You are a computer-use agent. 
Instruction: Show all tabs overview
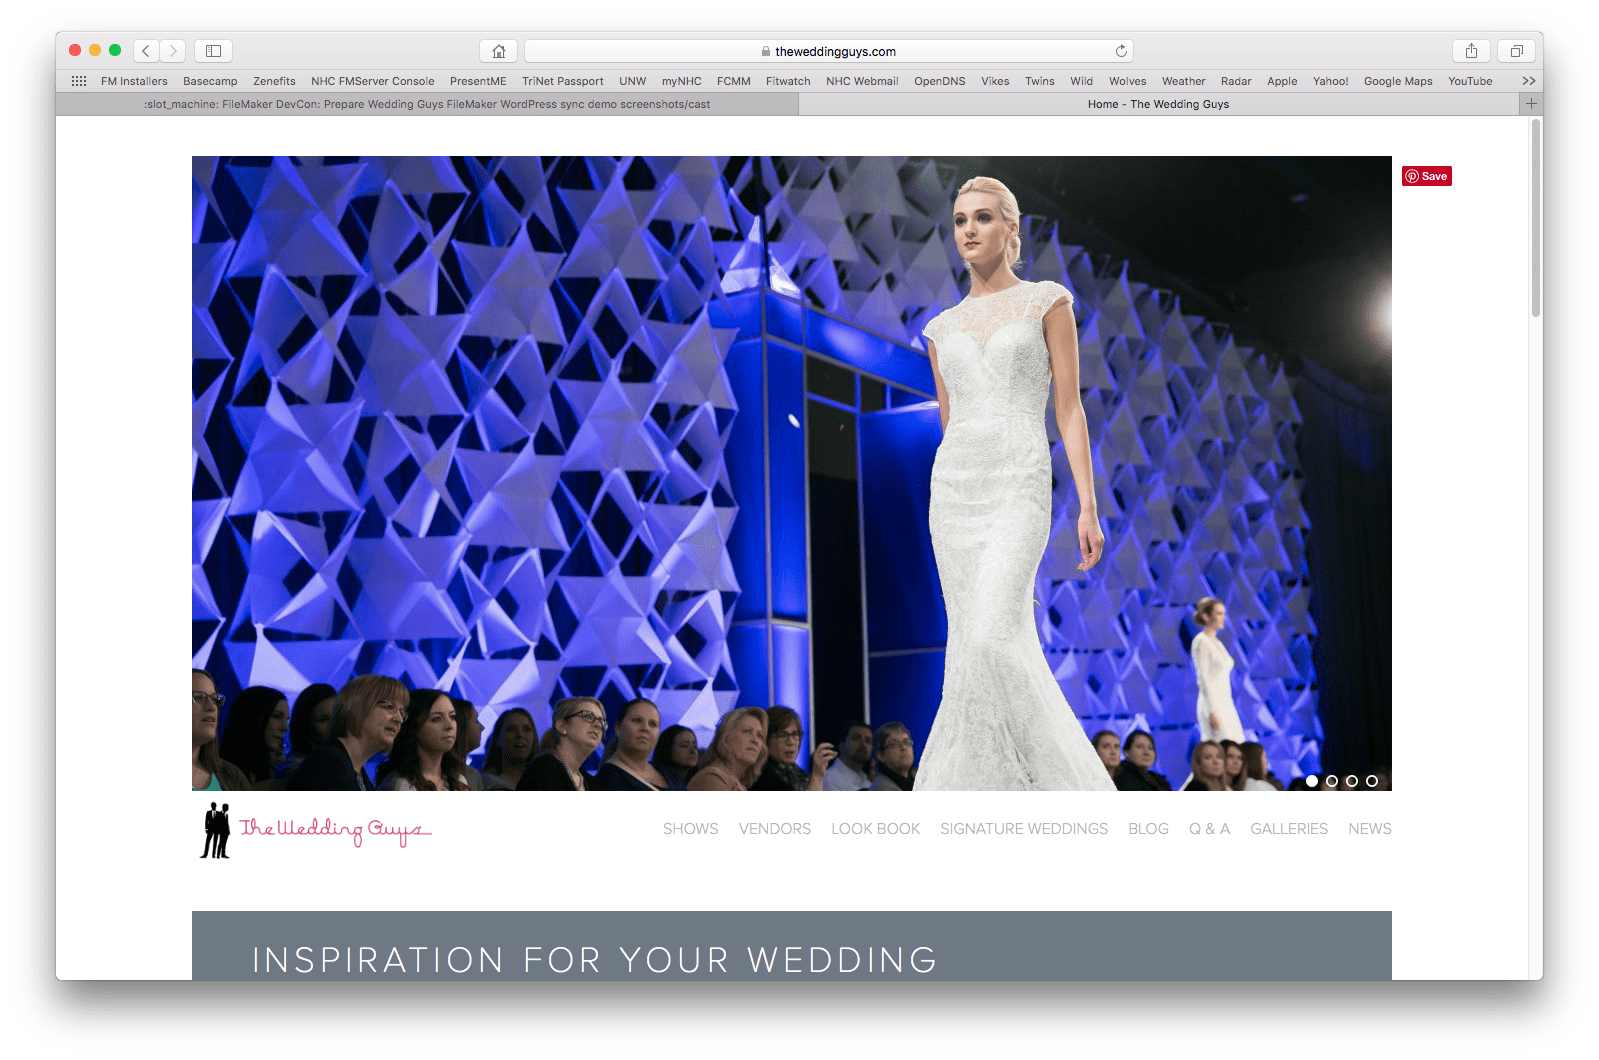pos(1516,51)
